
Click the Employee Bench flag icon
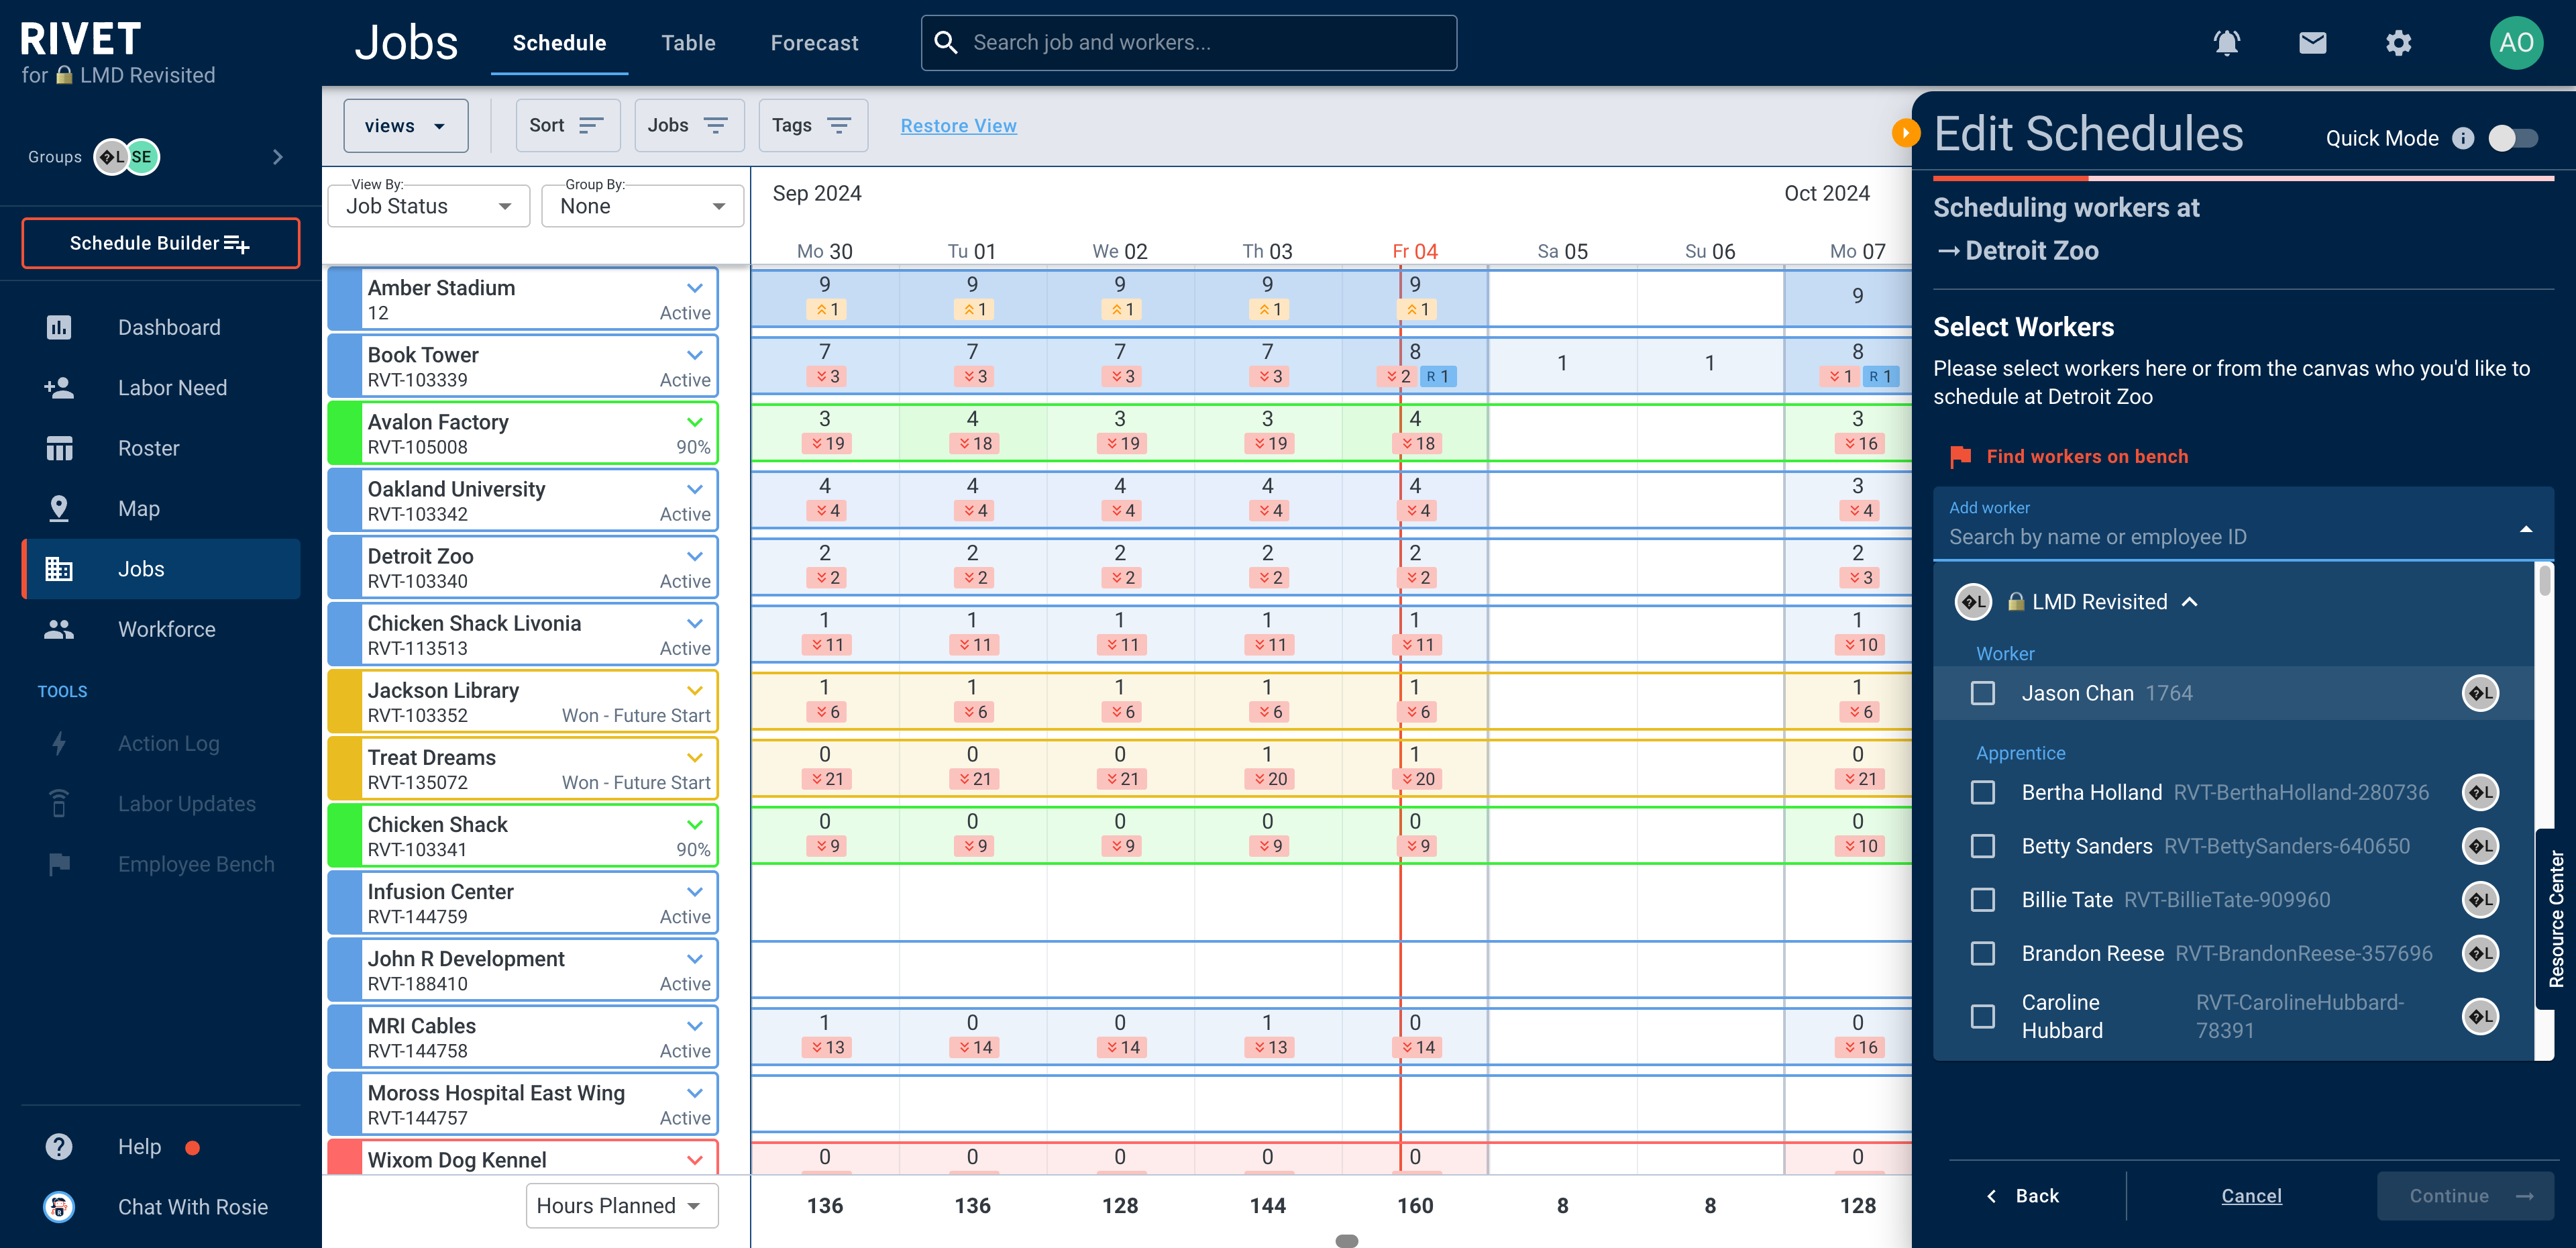[x=59, y=863]
